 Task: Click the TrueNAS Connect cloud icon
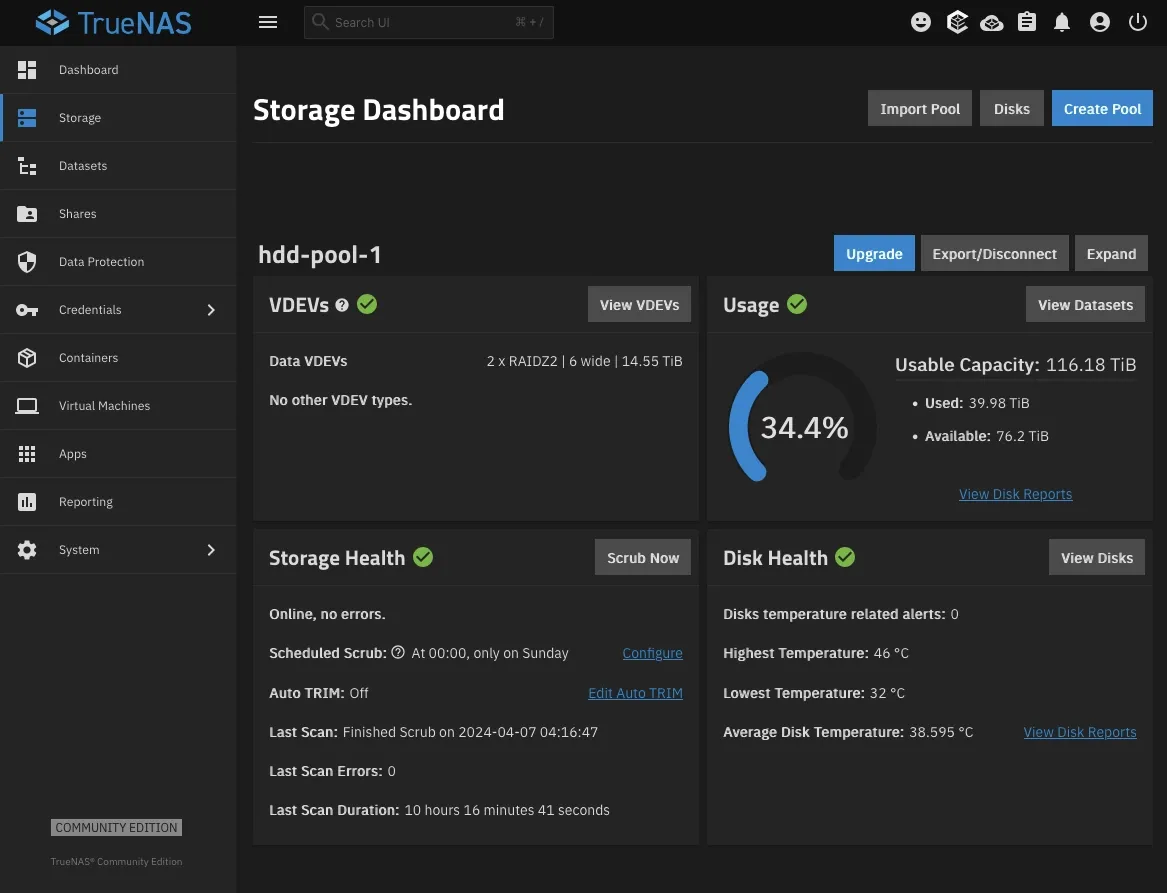pyautogui.click(x=991, y=23)
